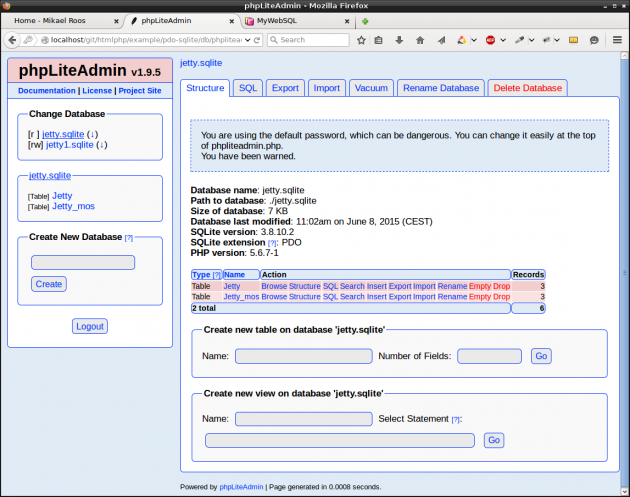Switch to the jetty1.sqlite database
Screen dimensions: 630x497
click(x=70, y=145)
